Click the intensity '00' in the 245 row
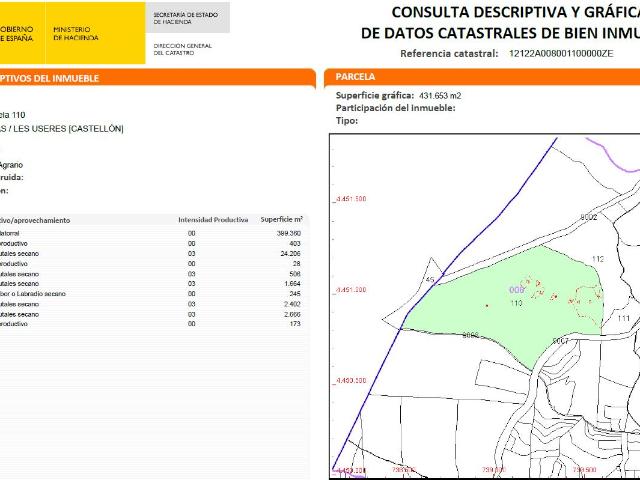Screen dimensions: 640x480 (192, 293)
